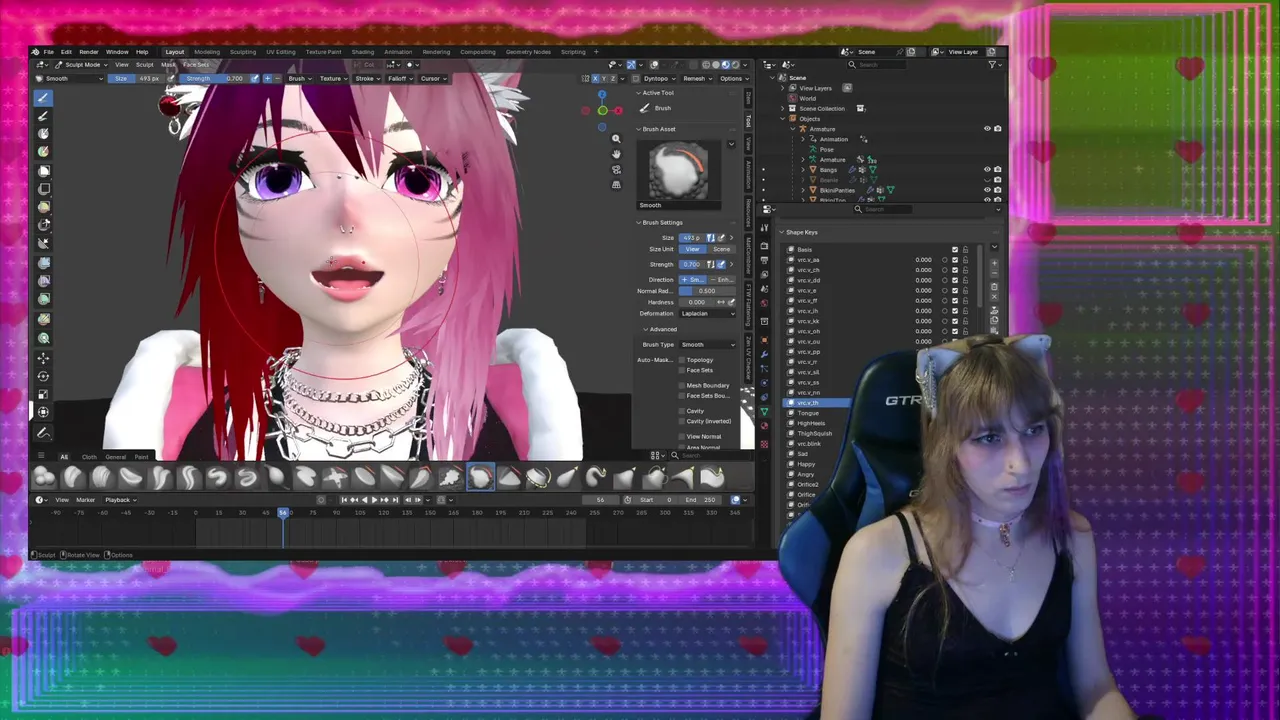Open the Render menu
Image resolution: width=1280 pixels, height=720 pixels.
coord(89,52)
